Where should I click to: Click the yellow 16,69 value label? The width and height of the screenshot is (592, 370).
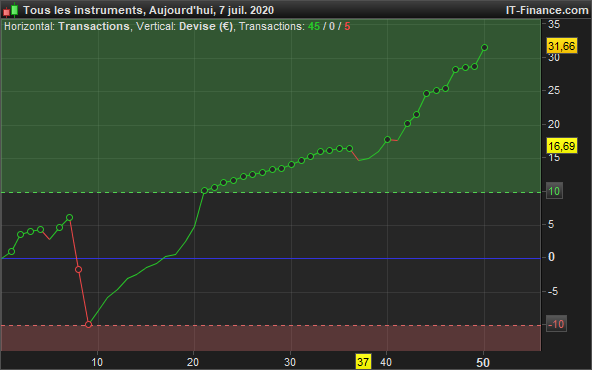(562, 146)
